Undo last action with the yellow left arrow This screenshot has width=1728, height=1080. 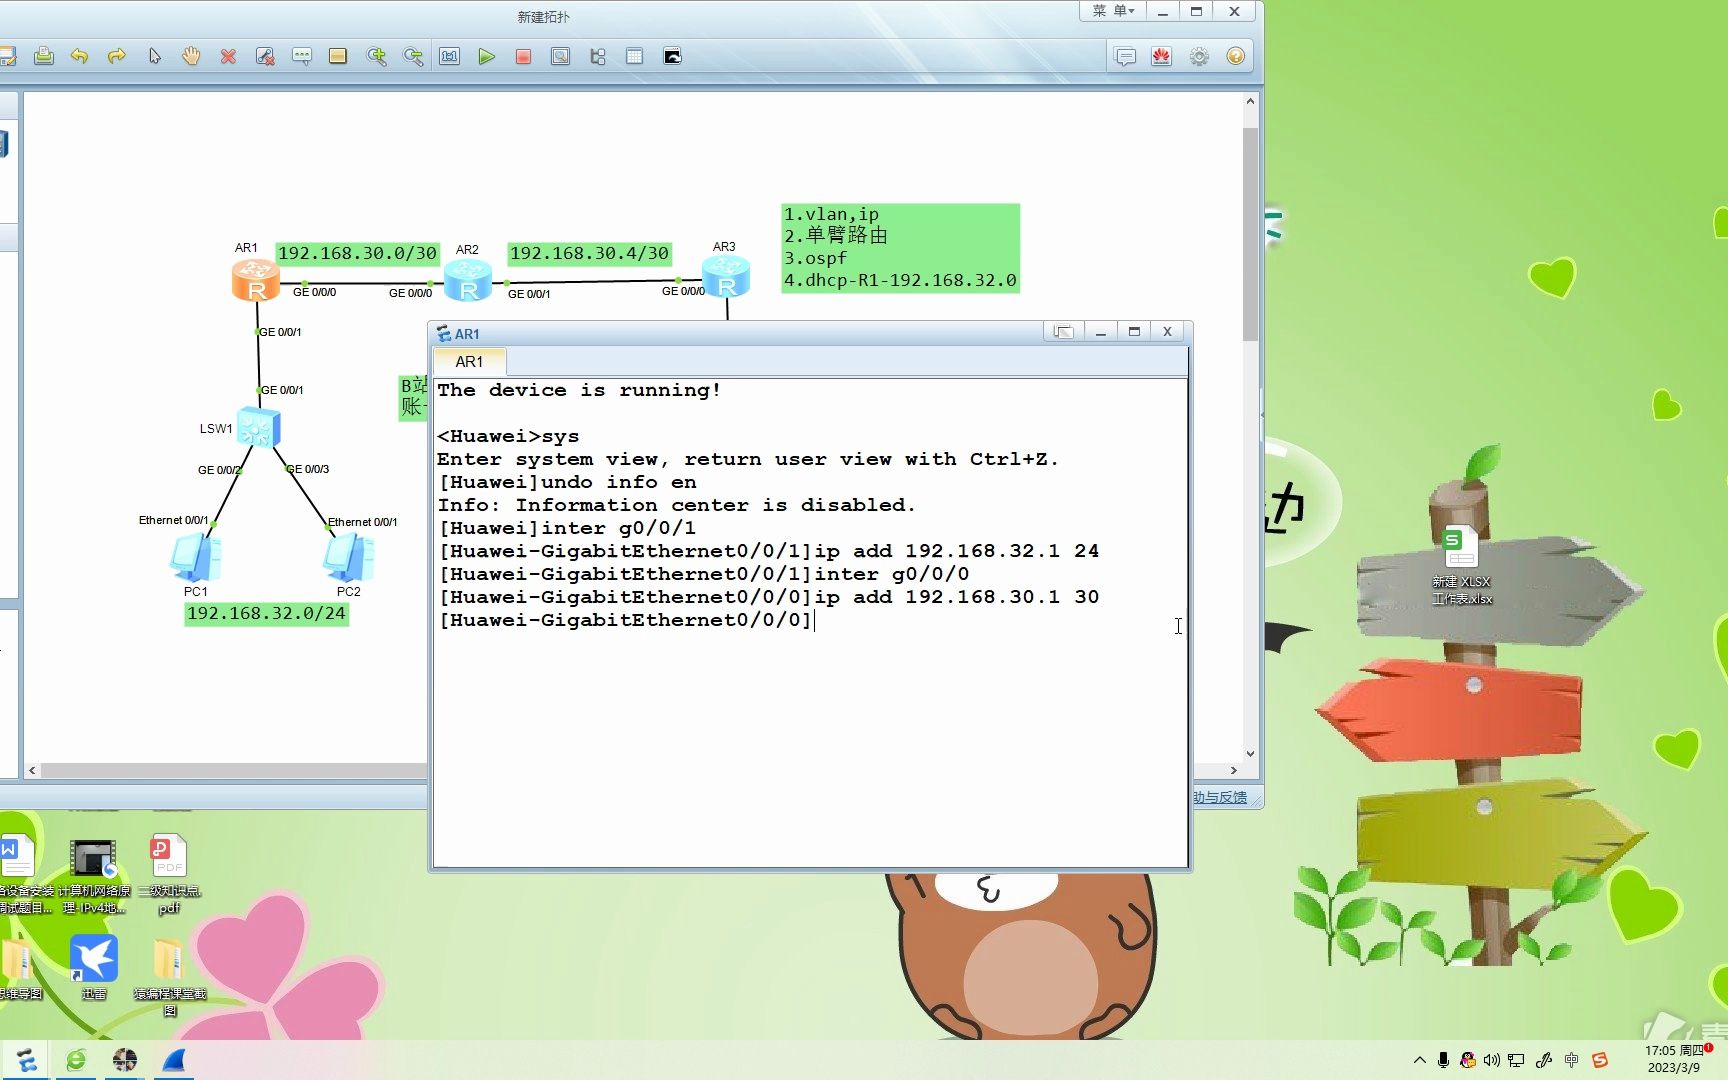80,56
